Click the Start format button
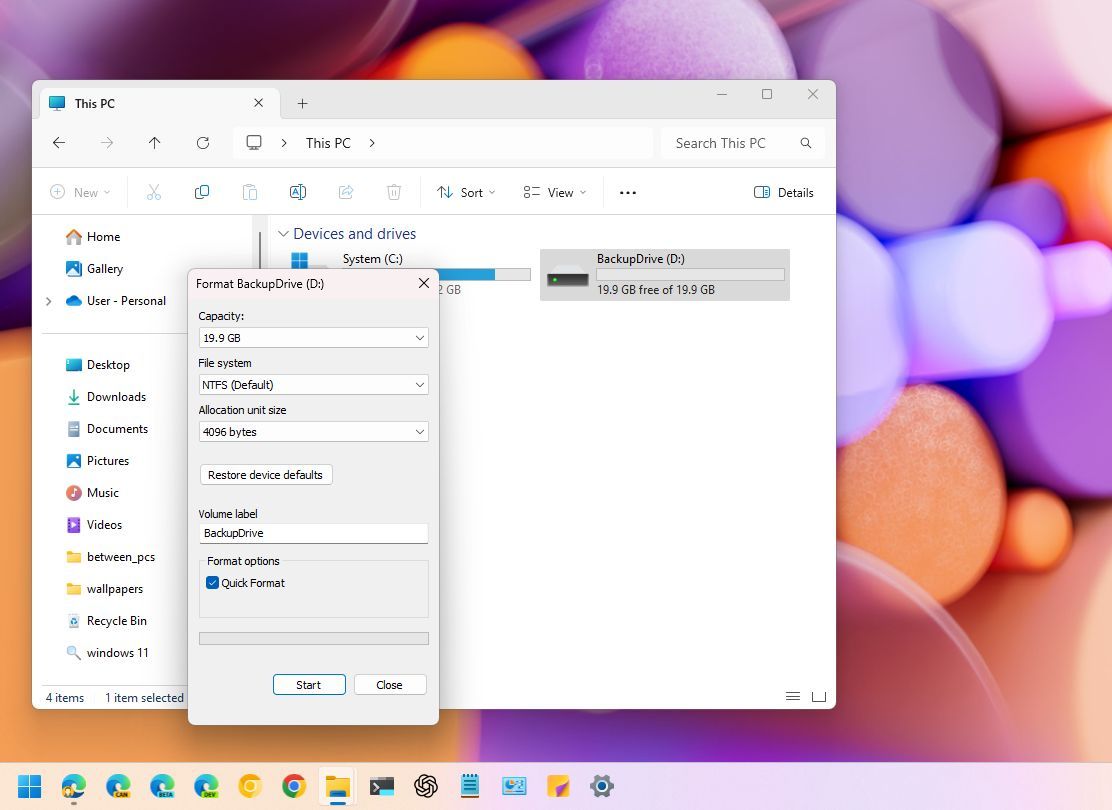 point(309,684)
